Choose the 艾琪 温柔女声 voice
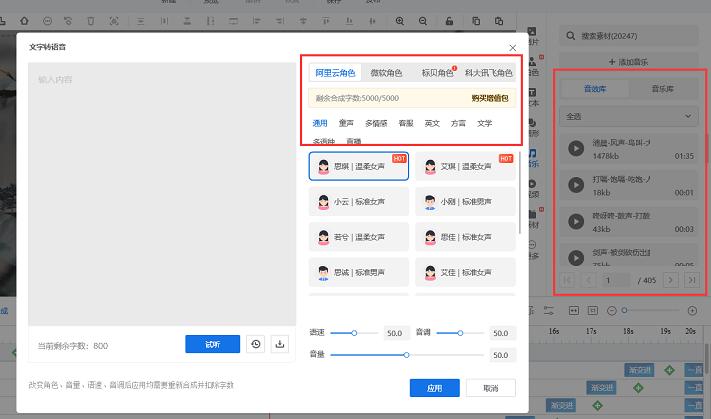711x419 pixels. click(x=465, y=166)
